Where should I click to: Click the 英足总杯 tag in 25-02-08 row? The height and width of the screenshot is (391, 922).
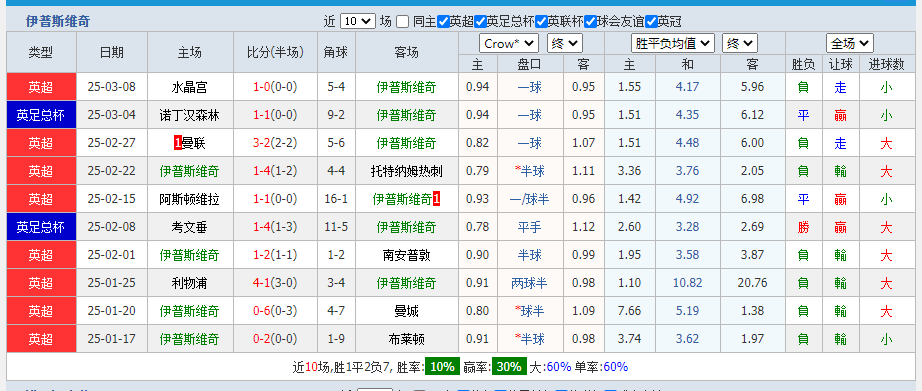[41, 227]
